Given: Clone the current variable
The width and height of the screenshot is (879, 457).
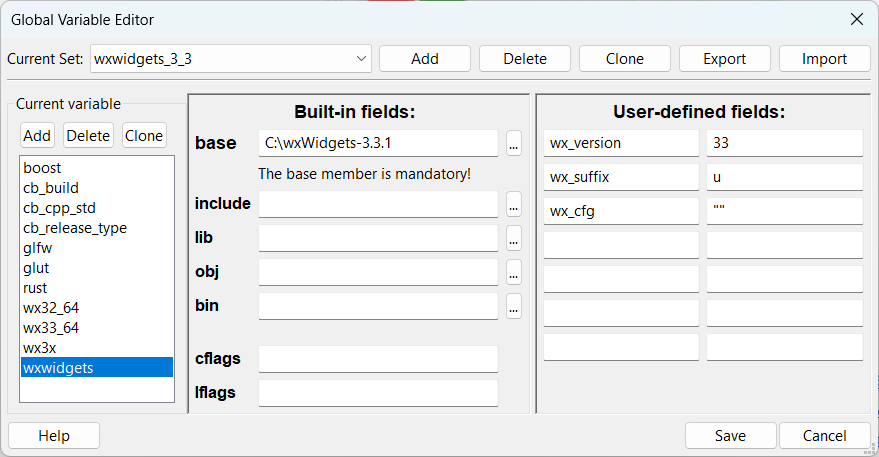Looking at the screenshot, I should click(x=144, y=136).
